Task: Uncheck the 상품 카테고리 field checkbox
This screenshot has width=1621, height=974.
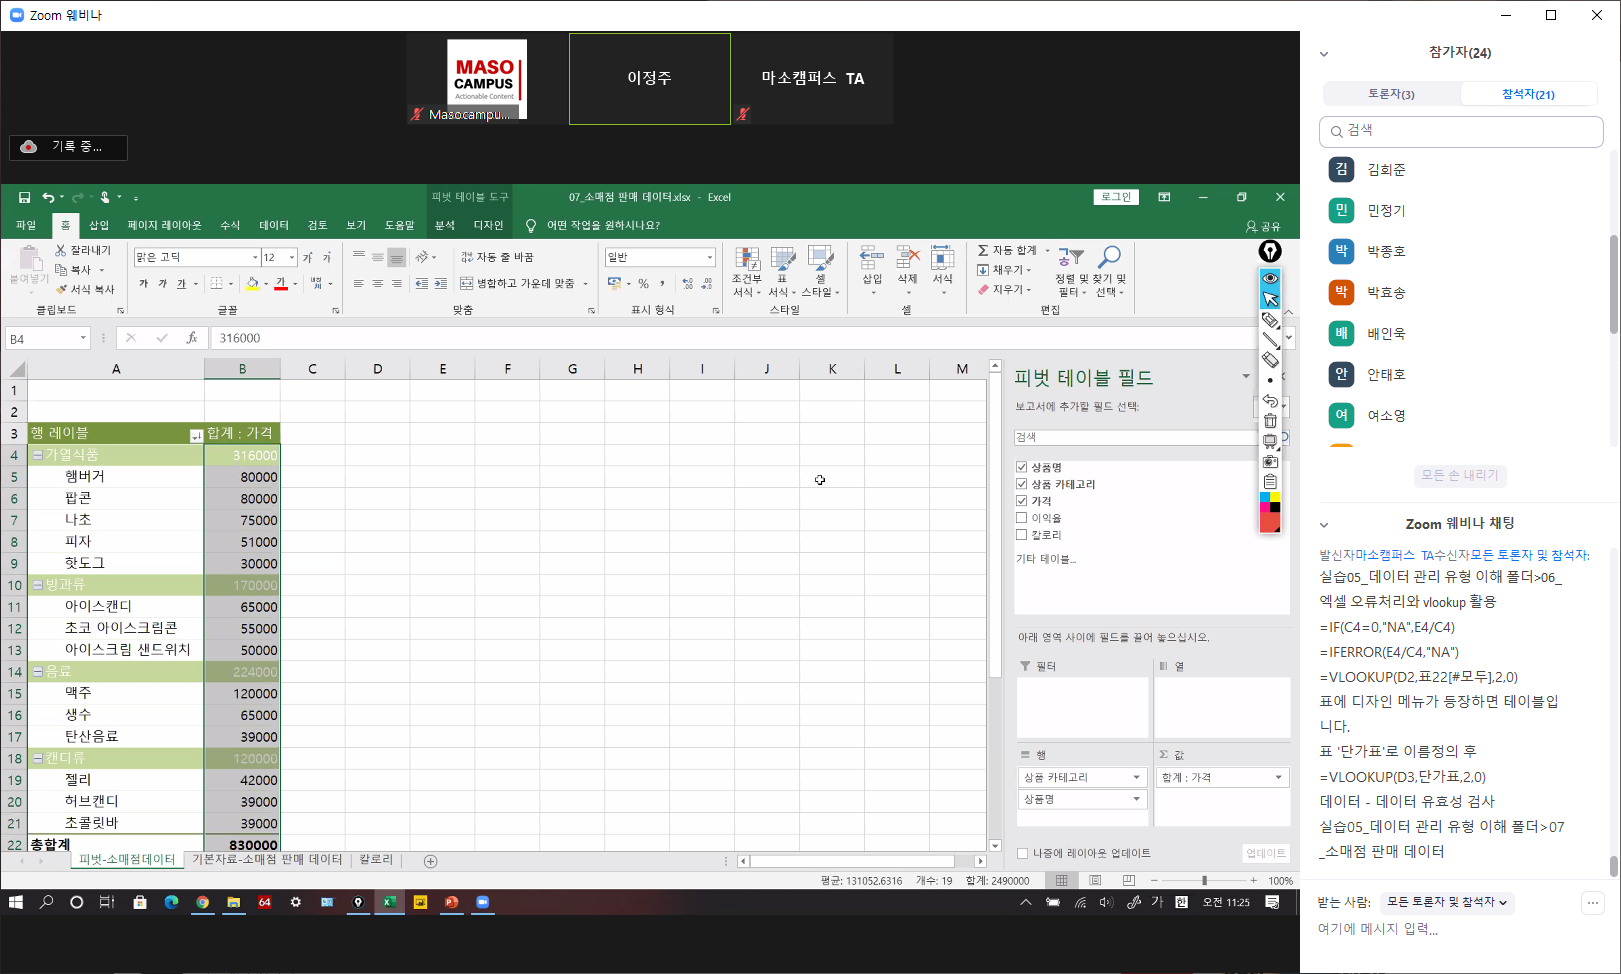Action: point(1021,484)
